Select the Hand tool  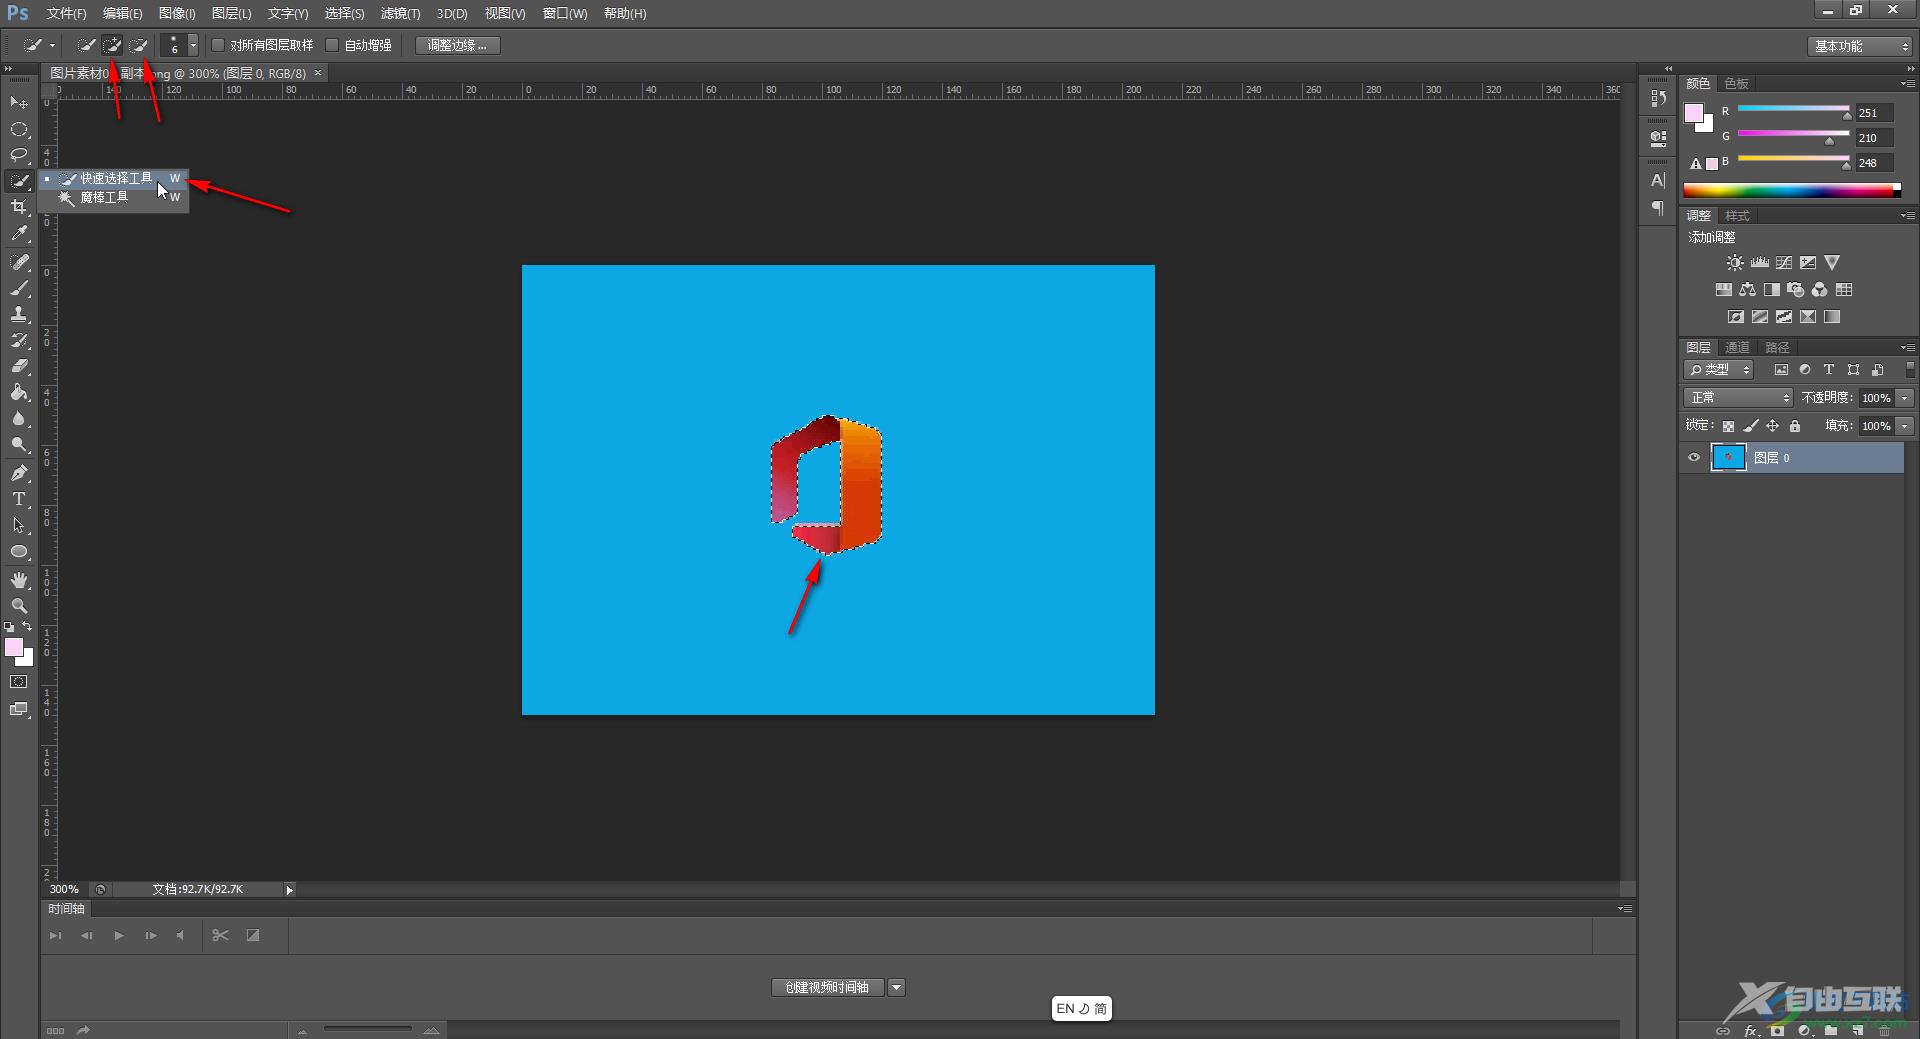(19, 580)
